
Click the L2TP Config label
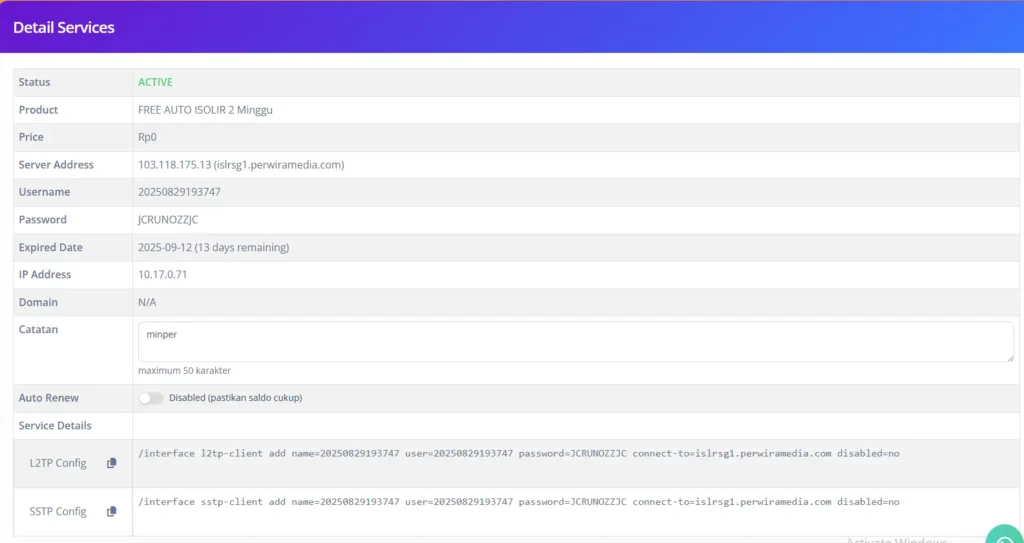click(57, 463)
